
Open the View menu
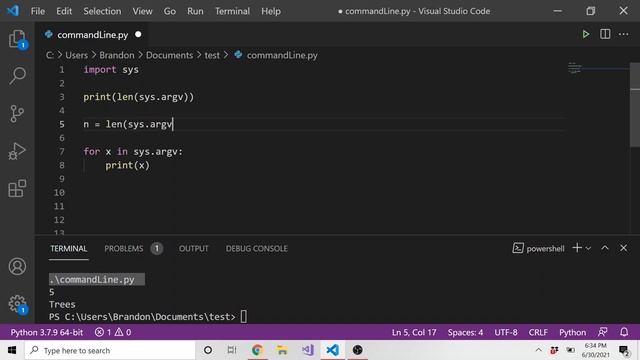tap(142, 11)
